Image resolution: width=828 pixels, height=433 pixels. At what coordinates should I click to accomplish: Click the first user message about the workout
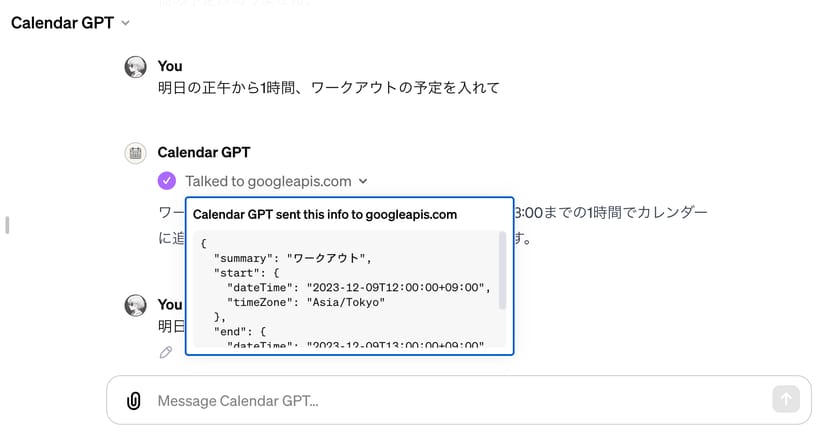tap(328, 88)
